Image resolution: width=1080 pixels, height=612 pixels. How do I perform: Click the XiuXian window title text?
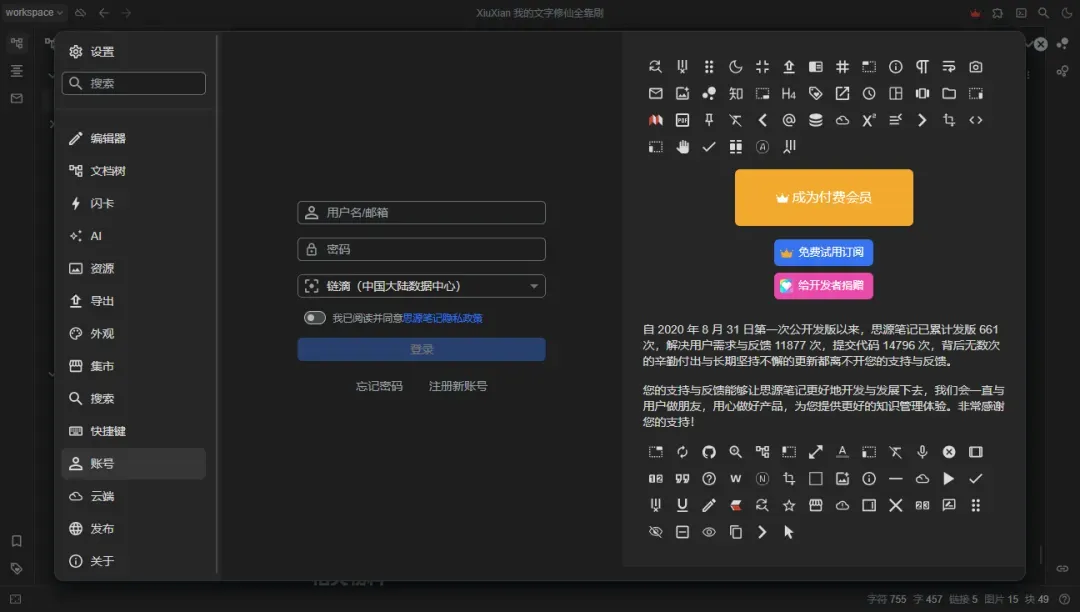[540, 12]
